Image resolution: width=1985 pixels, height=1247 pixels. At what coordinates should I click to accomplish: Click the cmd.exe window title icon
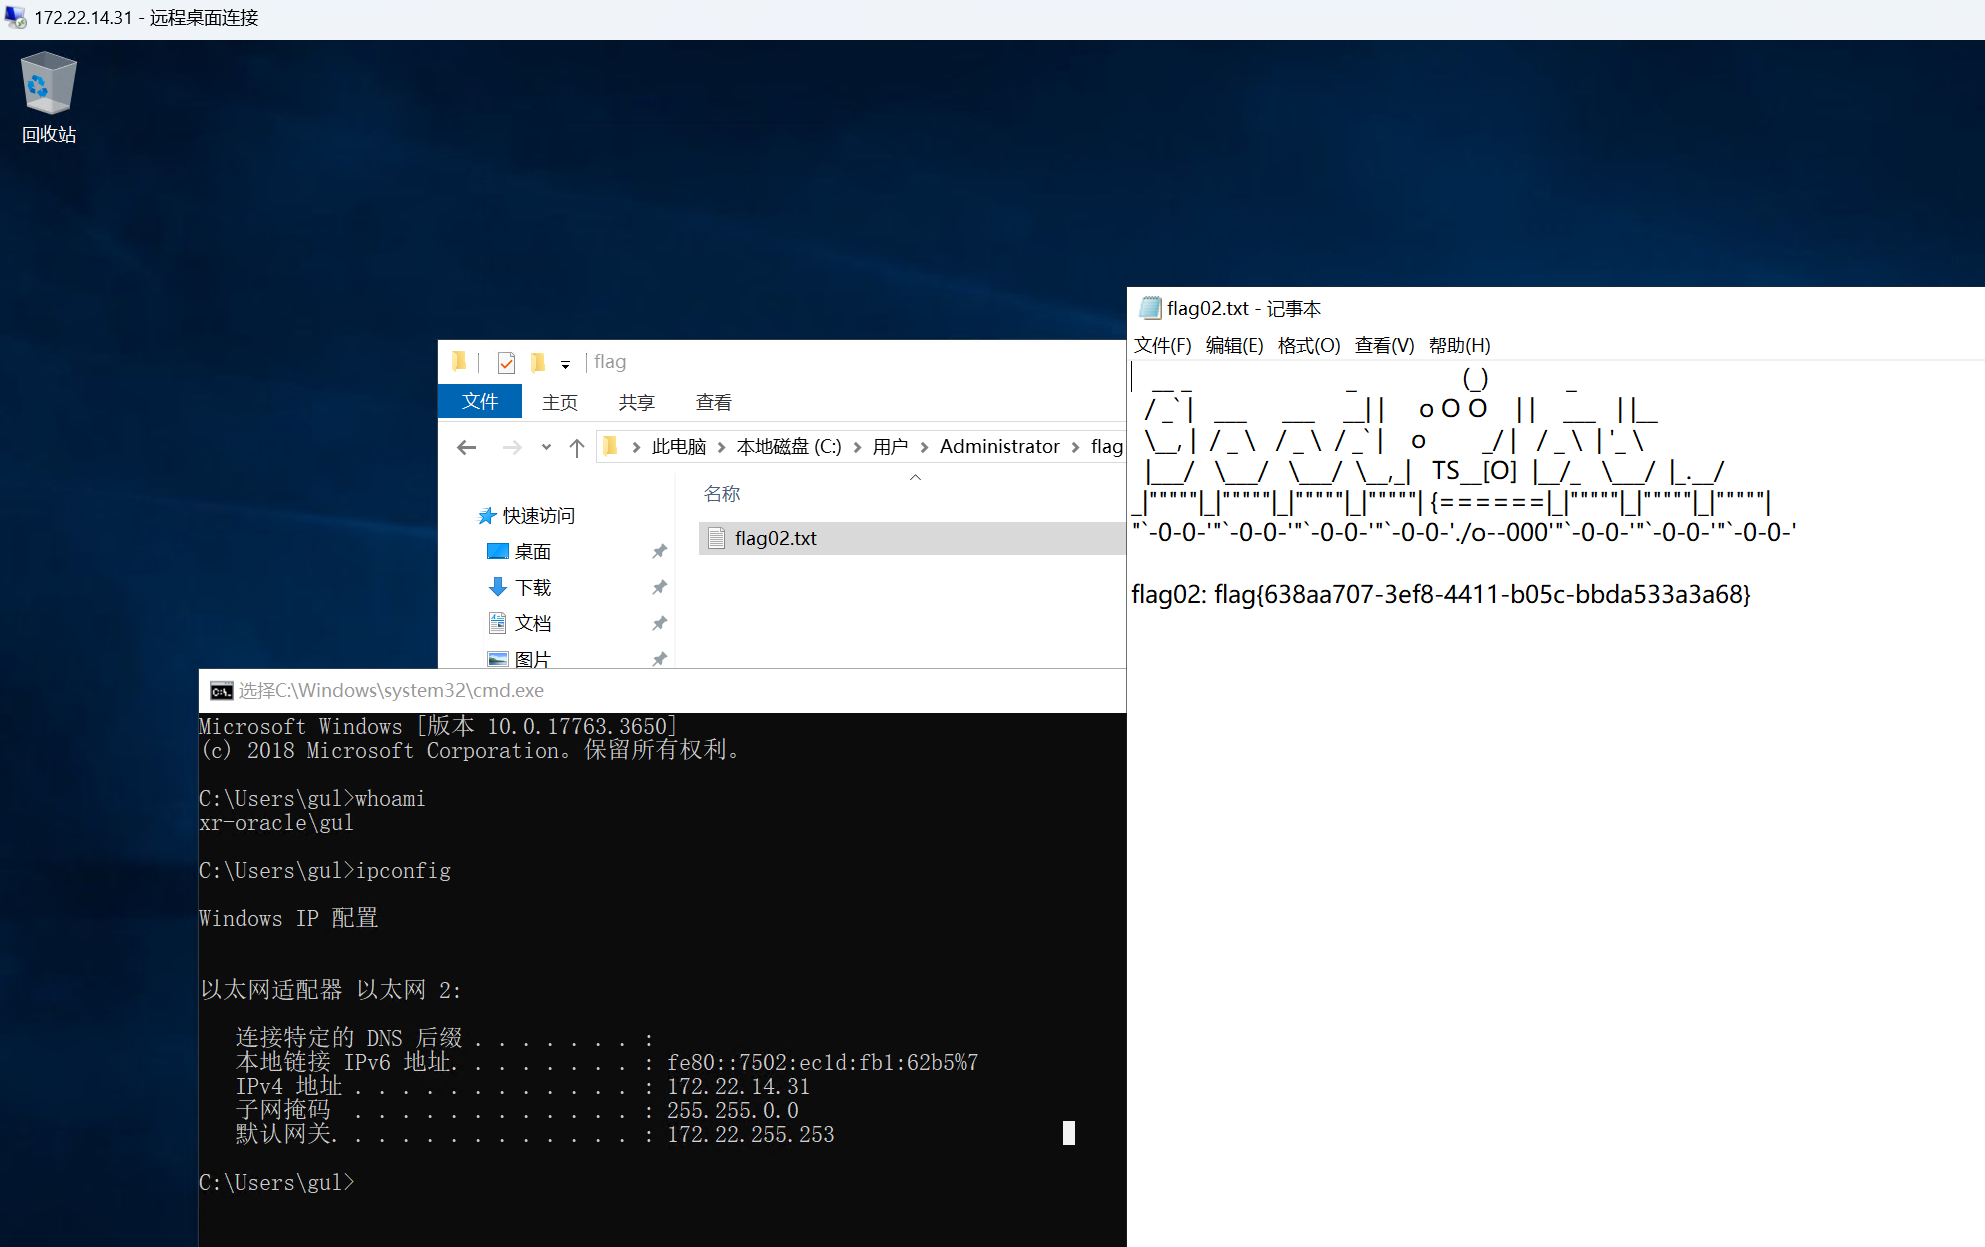(x=221, y=691)
